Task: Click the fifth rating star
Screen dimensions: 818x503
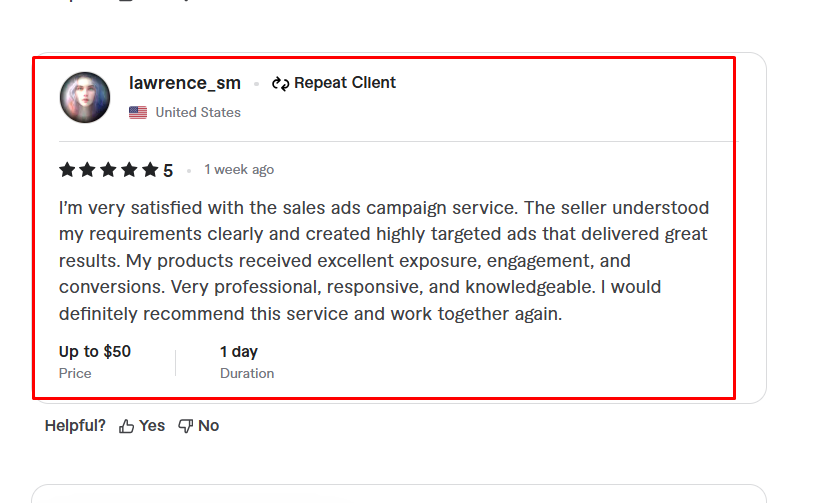Action: (150, 170)
